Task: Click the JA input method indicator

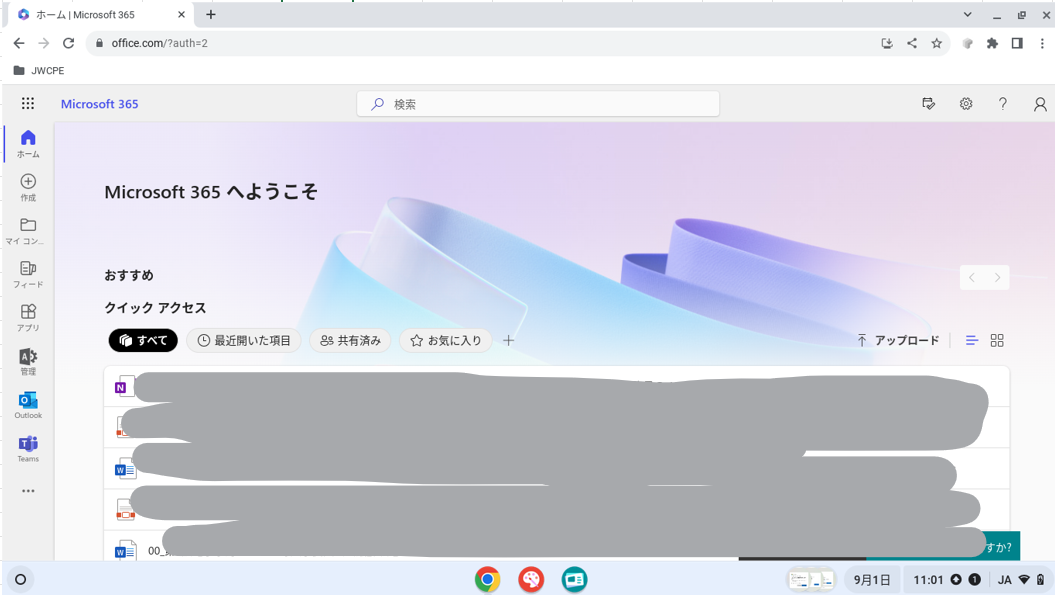Action: (x=1005, y=580)
